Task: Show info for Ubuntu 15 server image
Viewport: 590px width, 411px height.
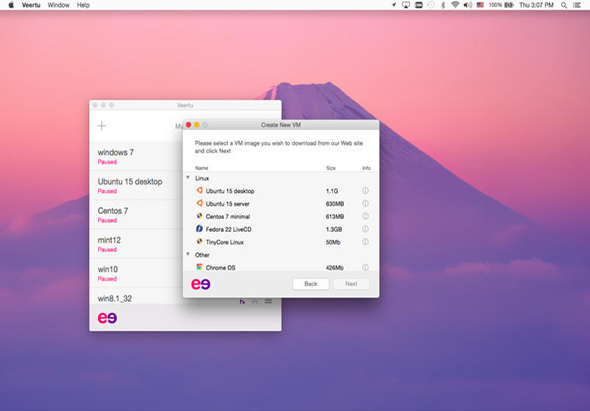Action: [x=365, y=204]
